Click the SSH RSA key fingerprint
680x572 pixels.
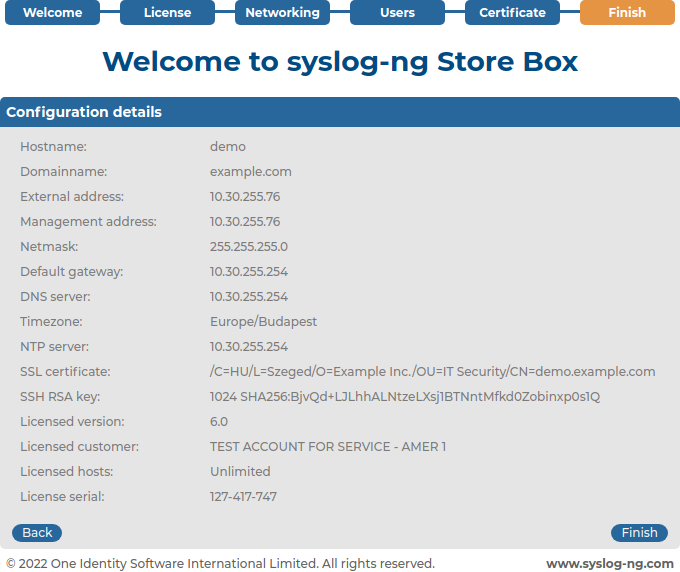click(405, 397)
